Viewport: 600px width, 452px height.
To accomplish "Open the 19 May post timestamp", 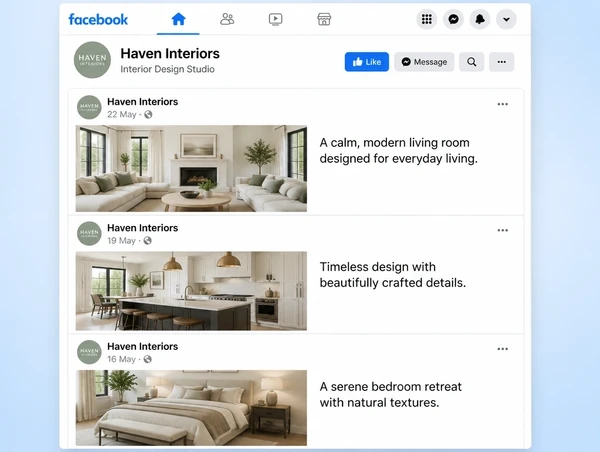I will (121, 241).
